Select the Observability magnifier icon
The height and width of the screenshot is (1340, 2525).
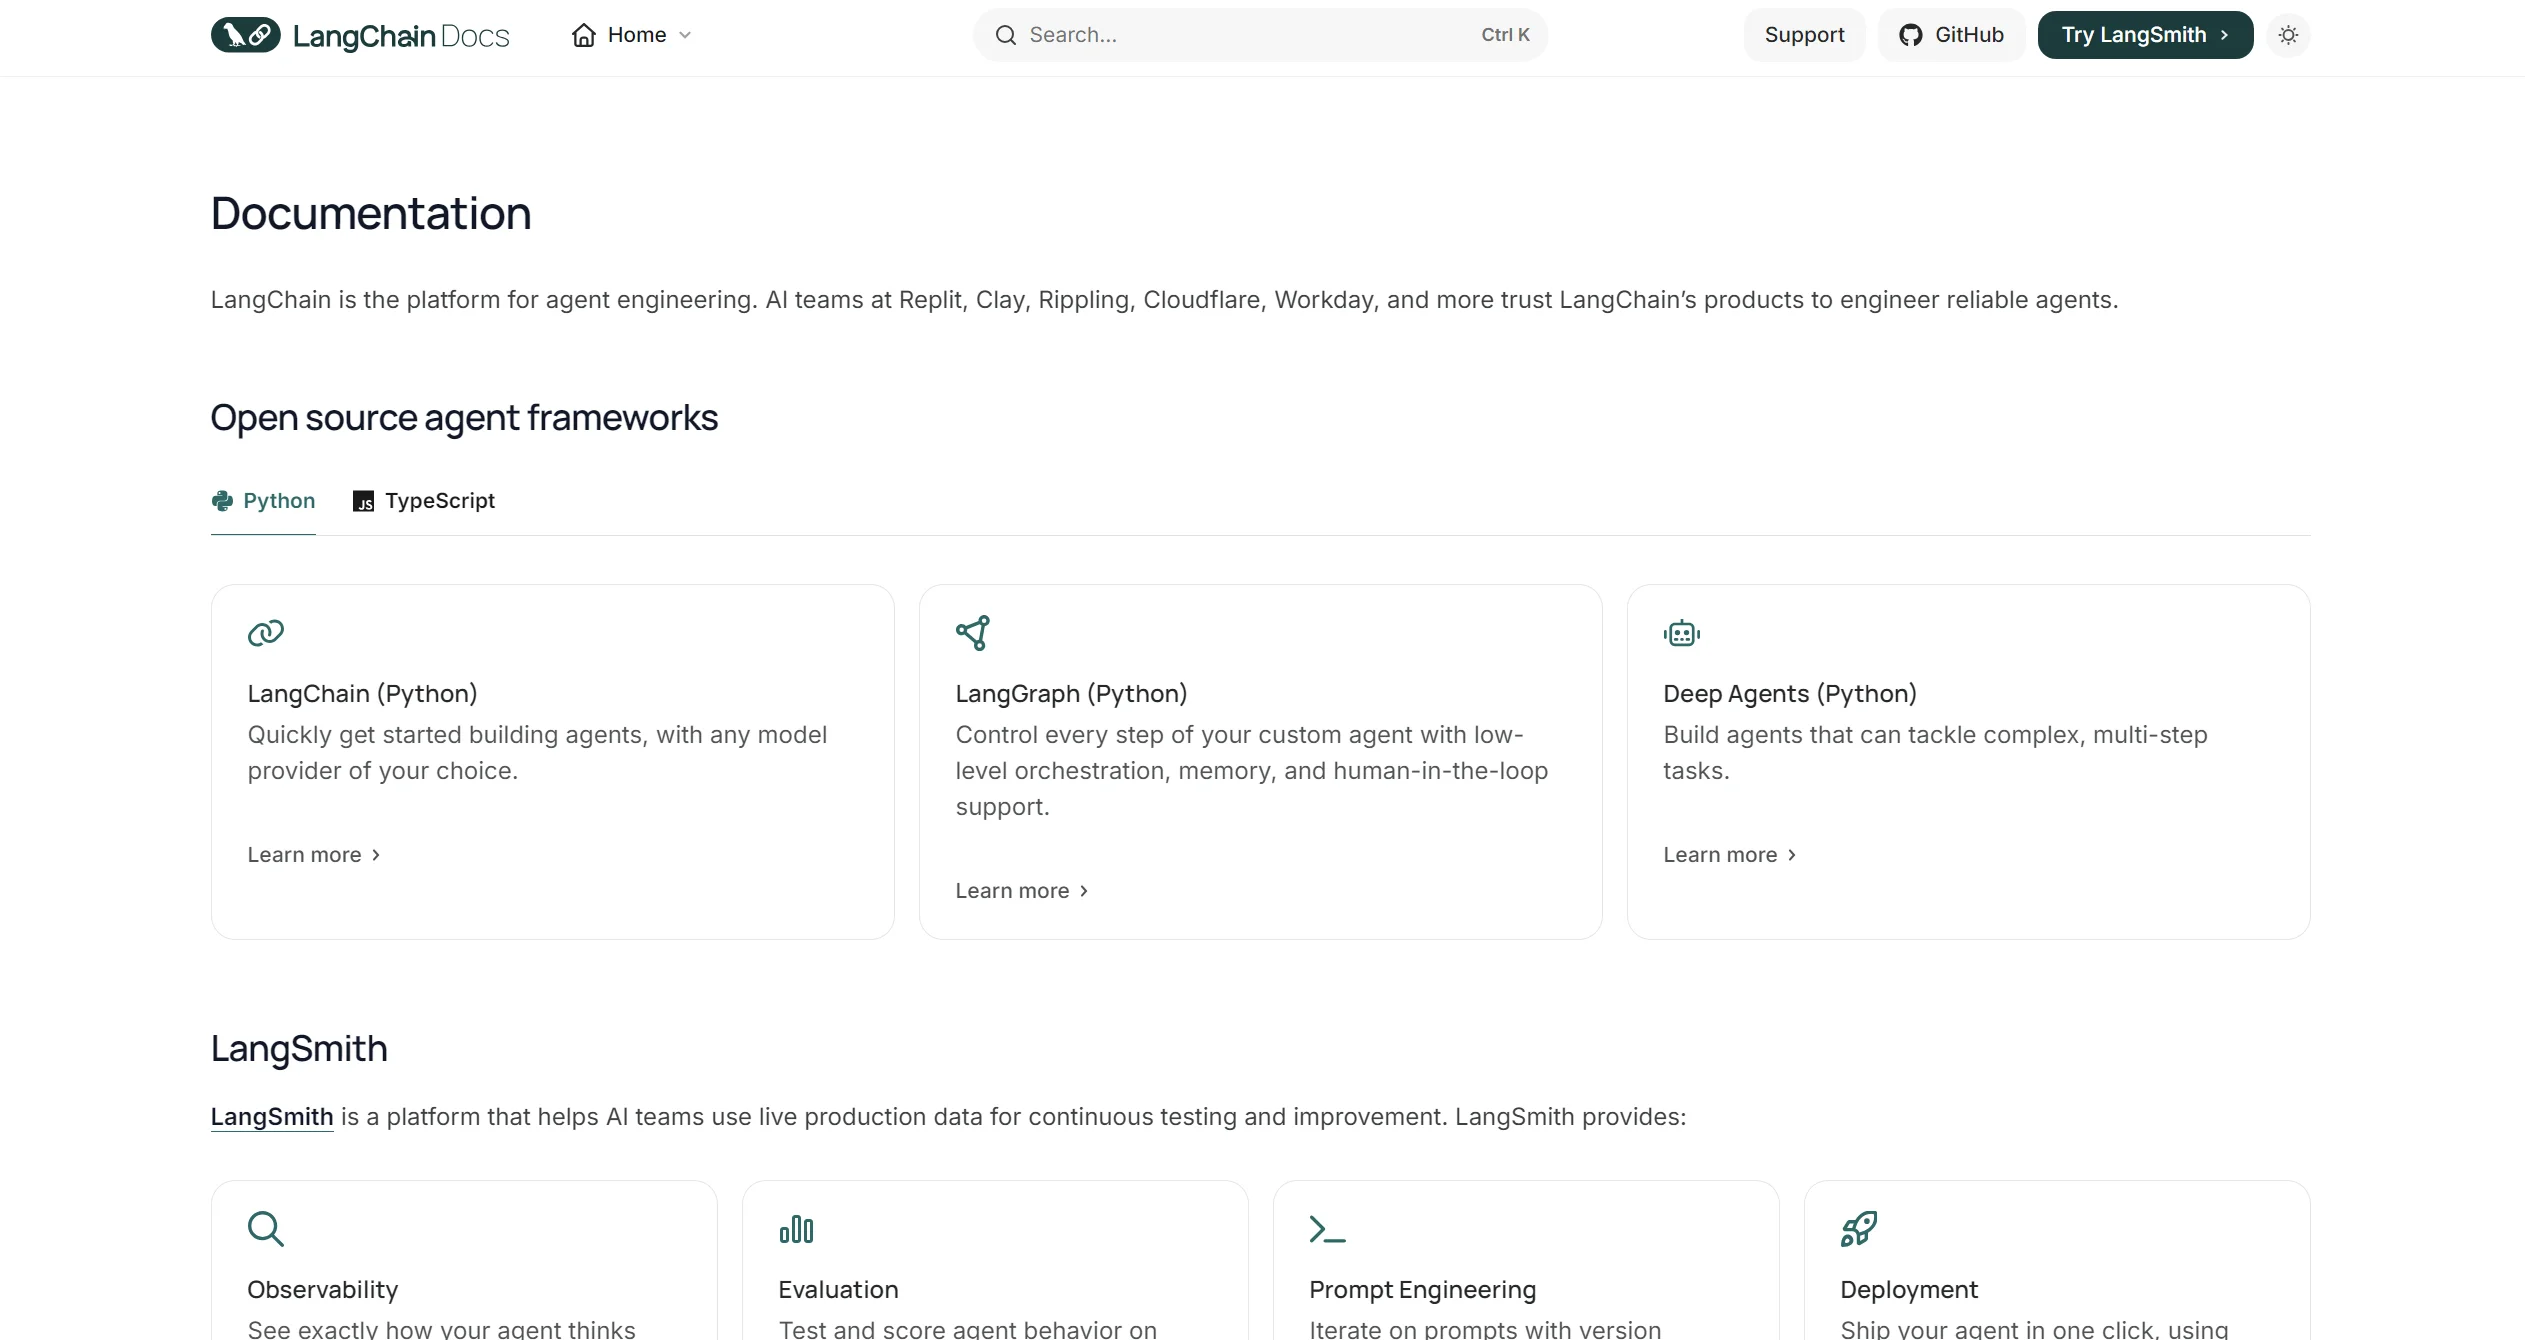point(266,1228)
